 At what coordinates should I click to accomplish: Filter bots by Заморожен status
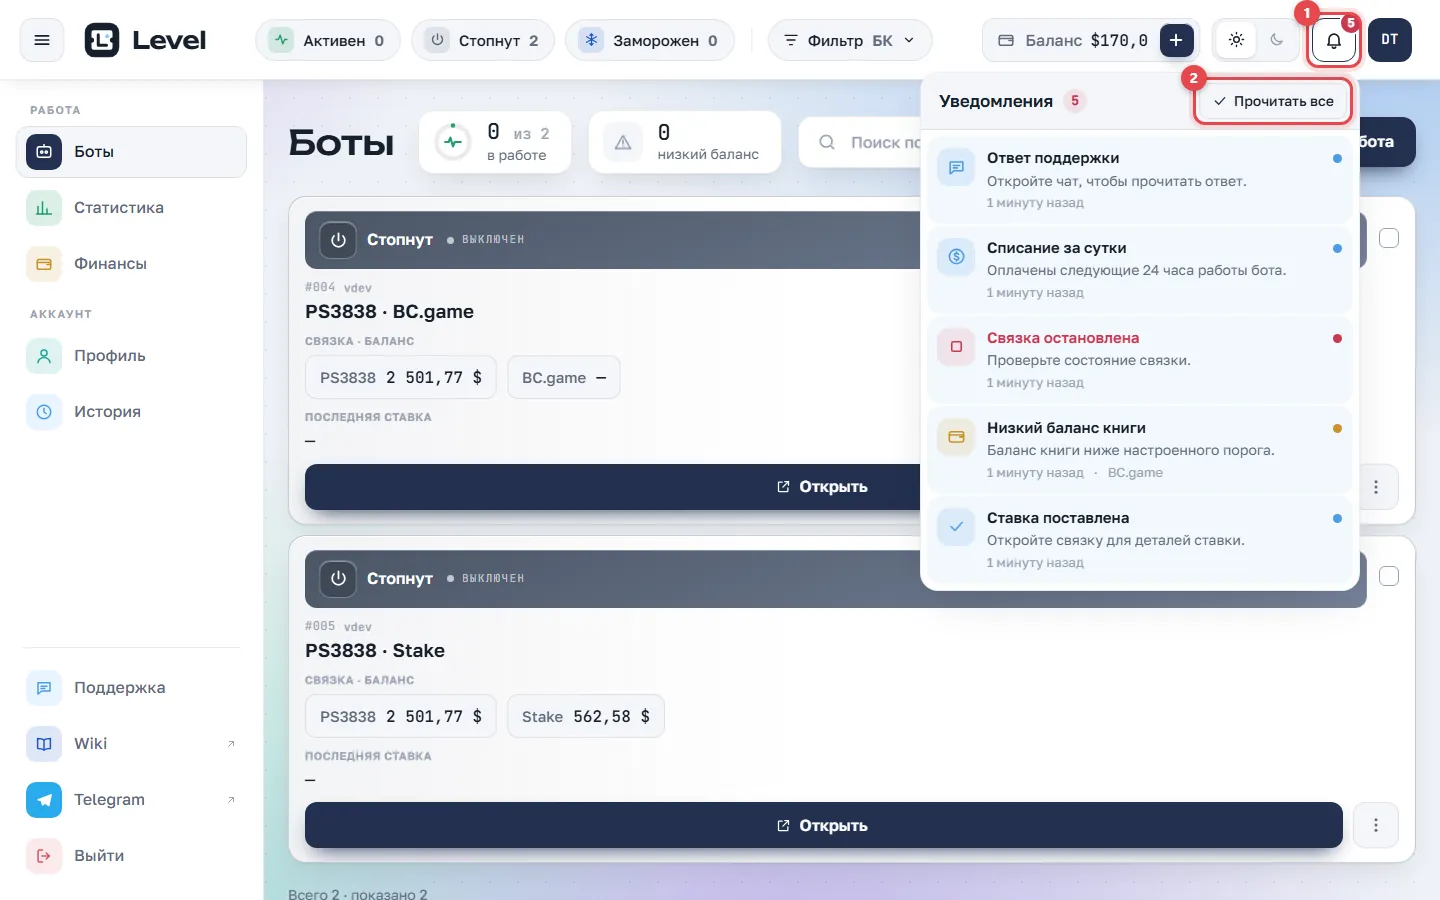click(650, 40)
